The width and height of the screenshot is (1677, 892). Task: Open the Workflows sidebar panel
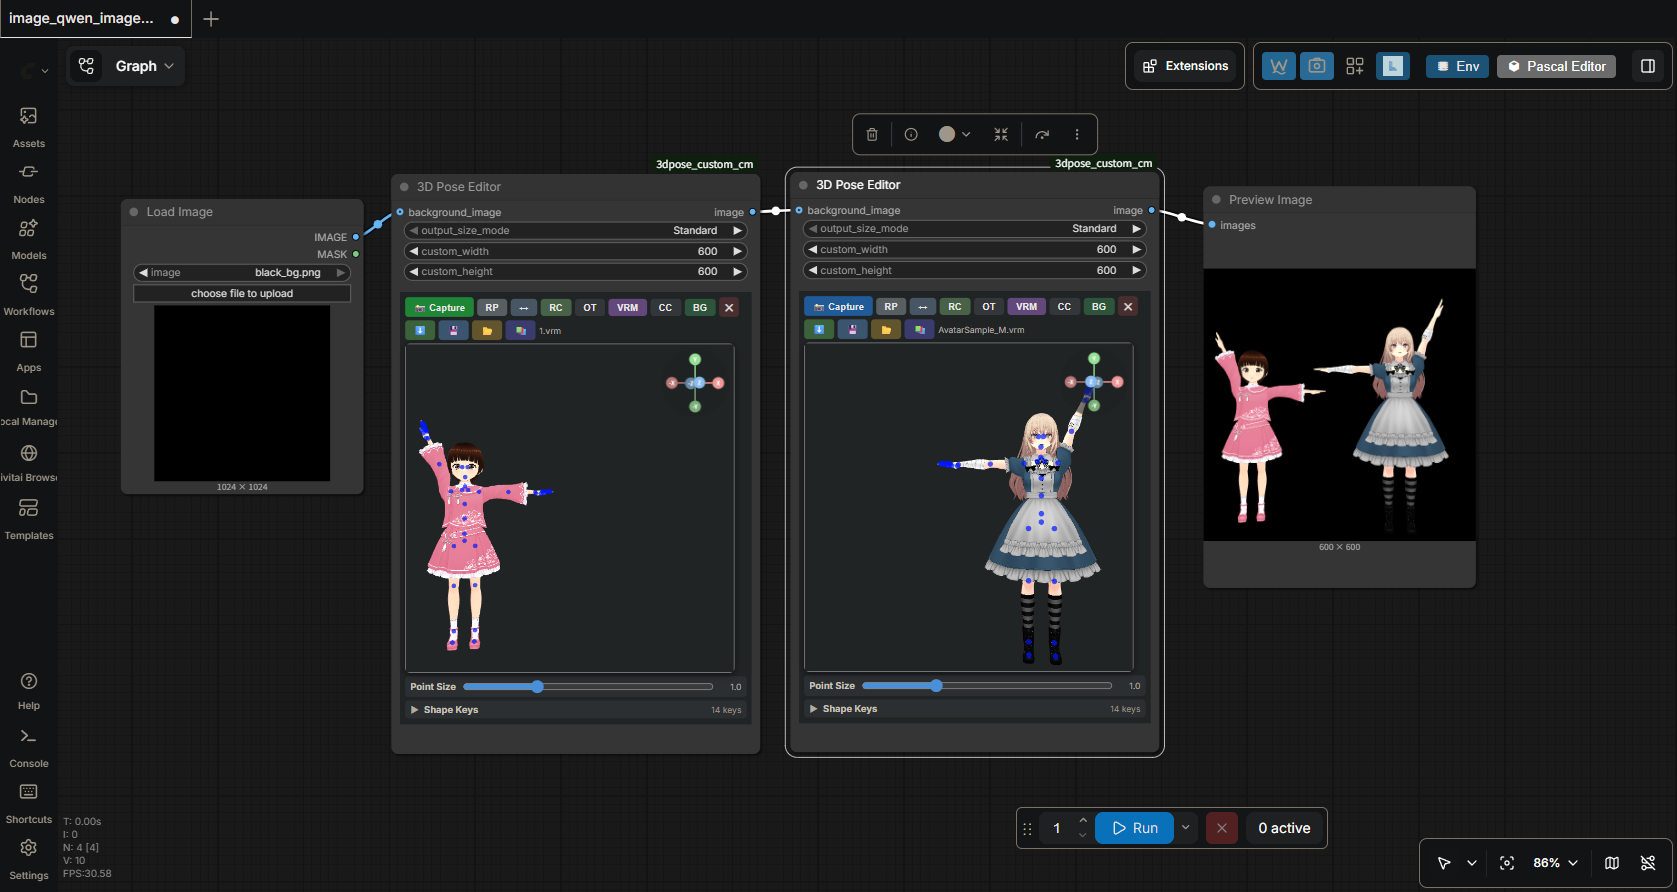(29, 295)
